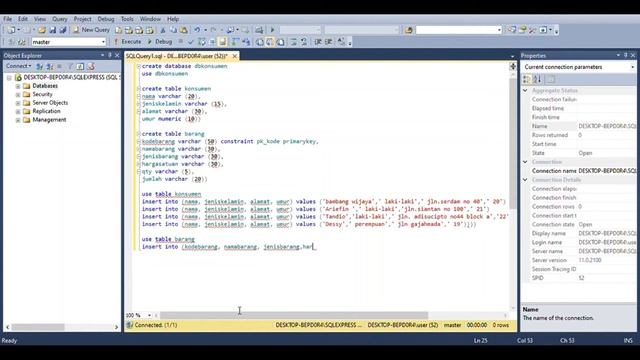Click the Copy icon in toolbar

click(173, 30)
